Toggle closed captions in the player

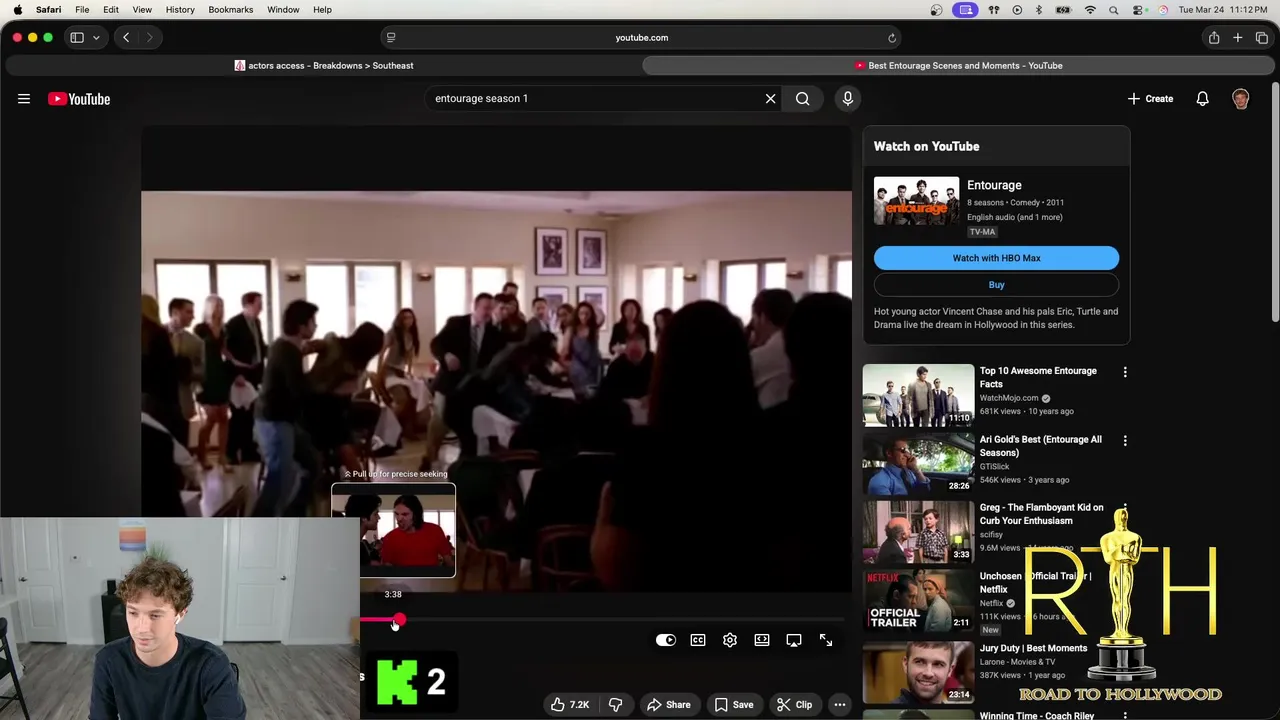698,640
